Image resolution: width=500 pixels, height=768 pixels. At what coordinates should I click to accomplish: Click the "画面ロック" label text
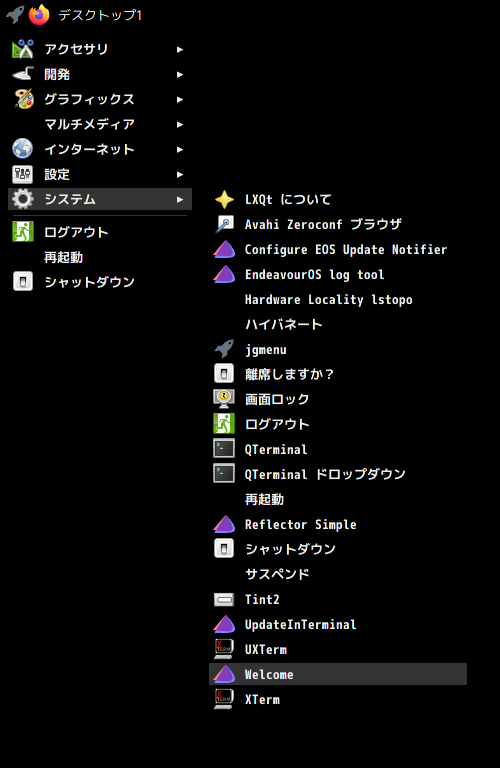pyautogui.click(x=277, y=400)
